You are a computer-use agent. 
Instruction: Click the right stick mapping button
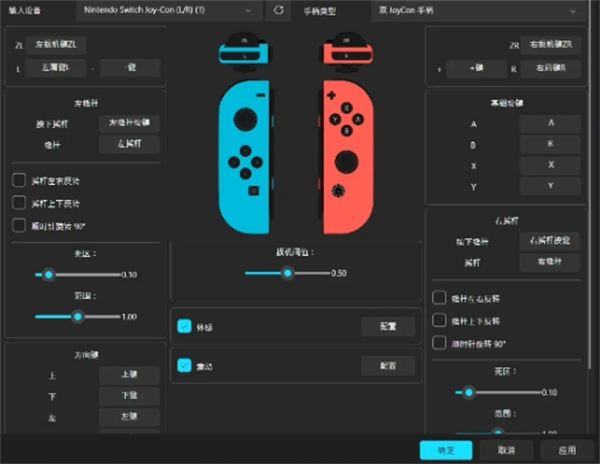pyautogui.click(x=550, y=262)
